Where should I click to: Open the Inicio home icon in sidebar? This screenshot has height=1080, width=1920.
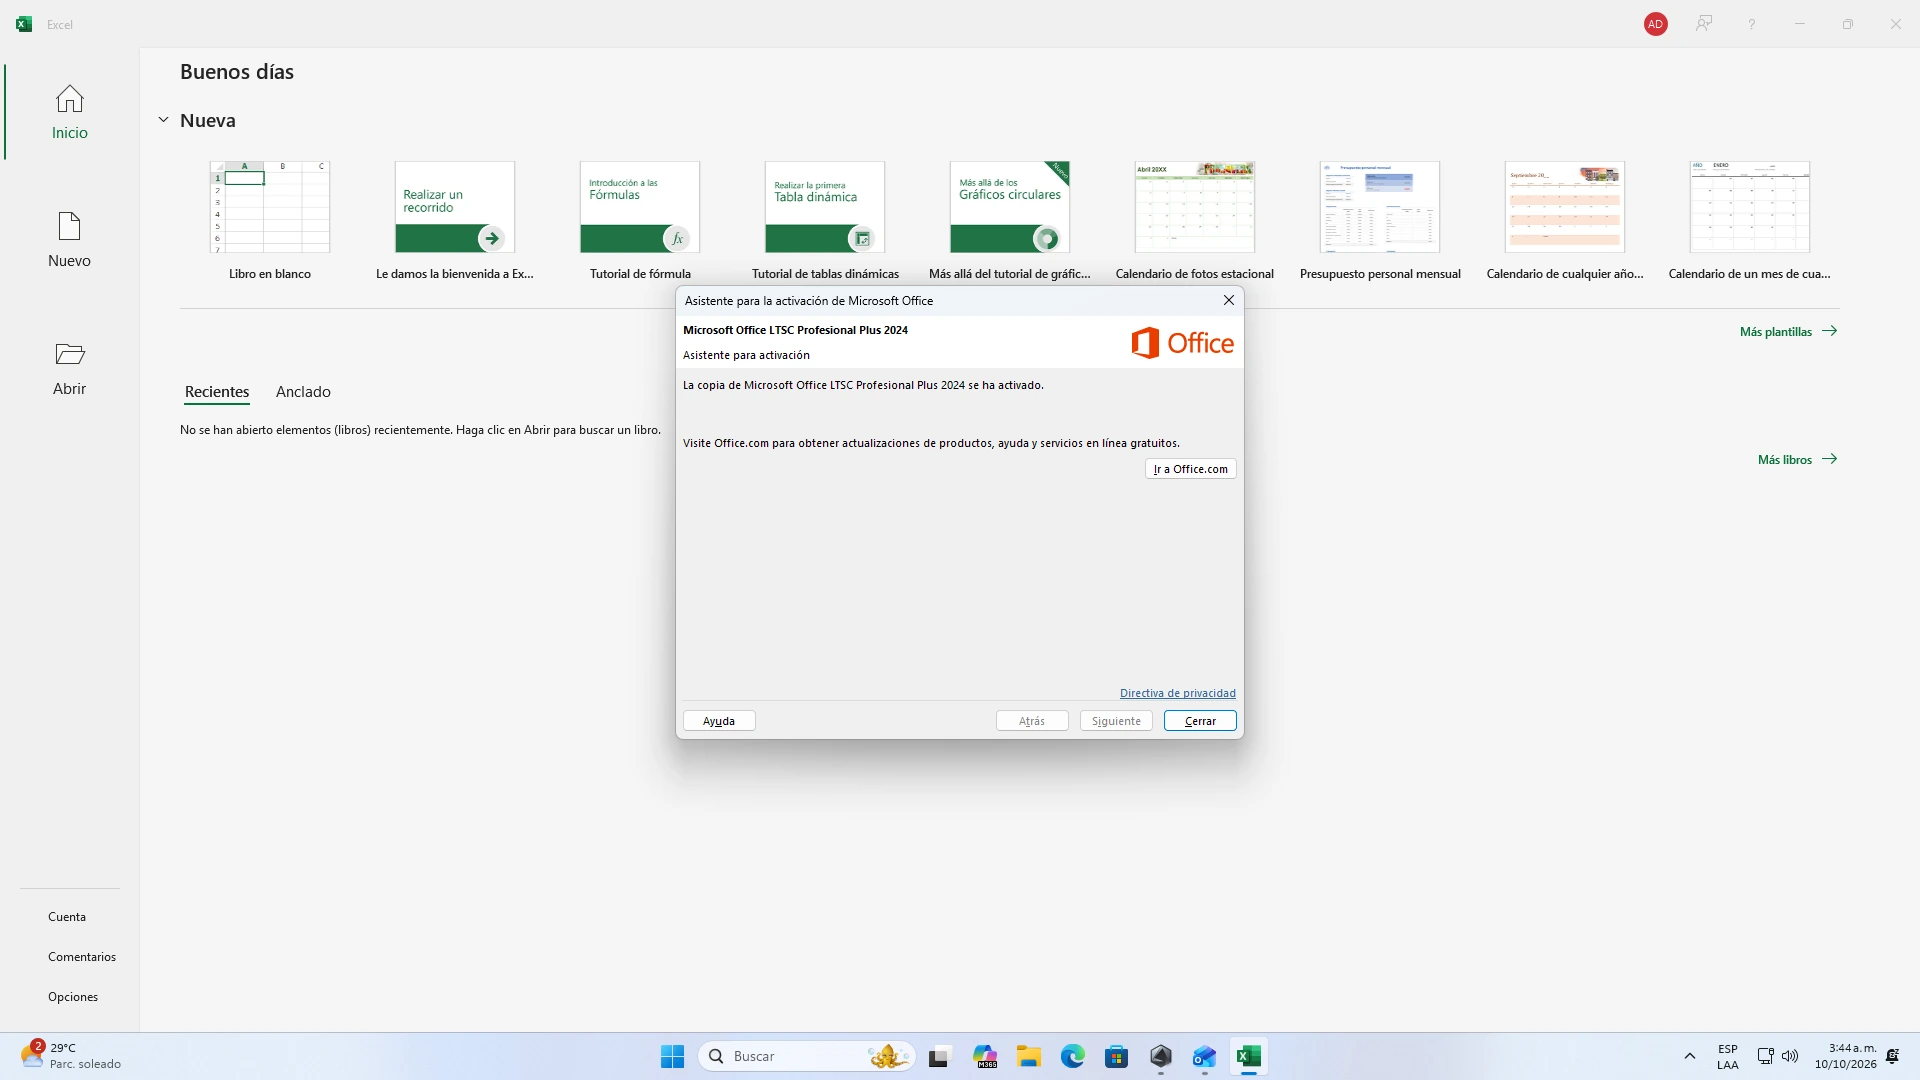click(69, 99)
